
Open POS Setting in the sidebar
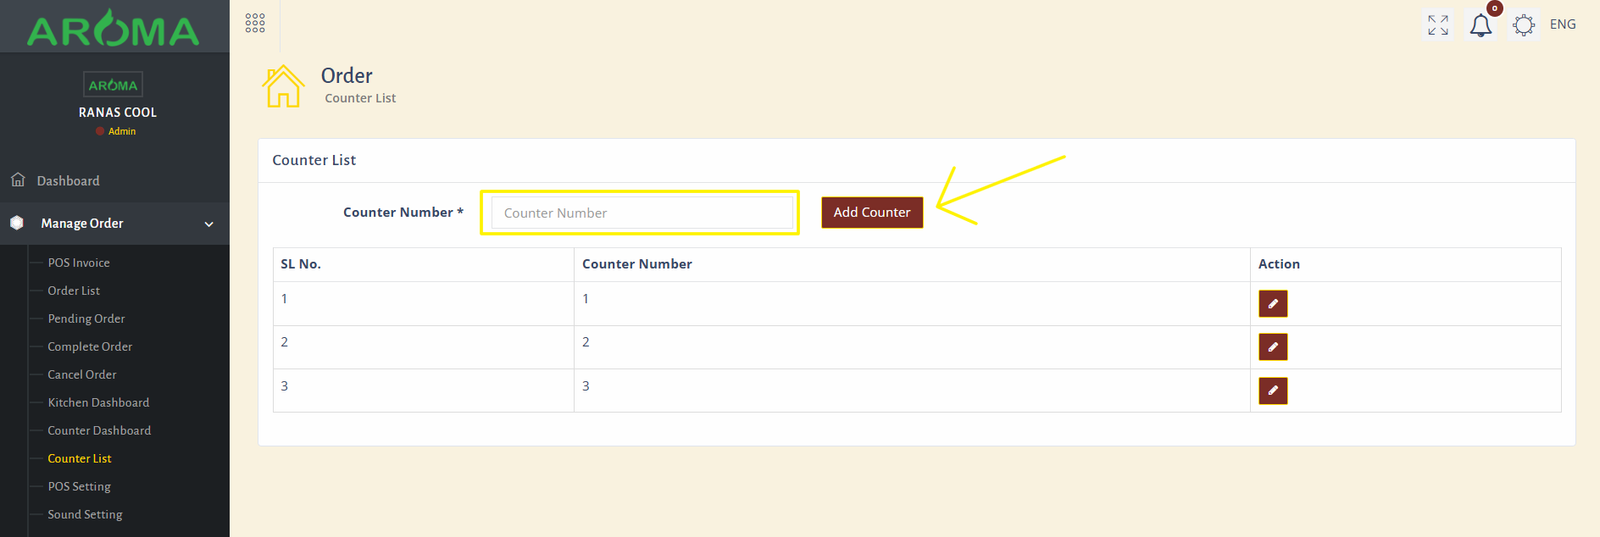(79, 487)
